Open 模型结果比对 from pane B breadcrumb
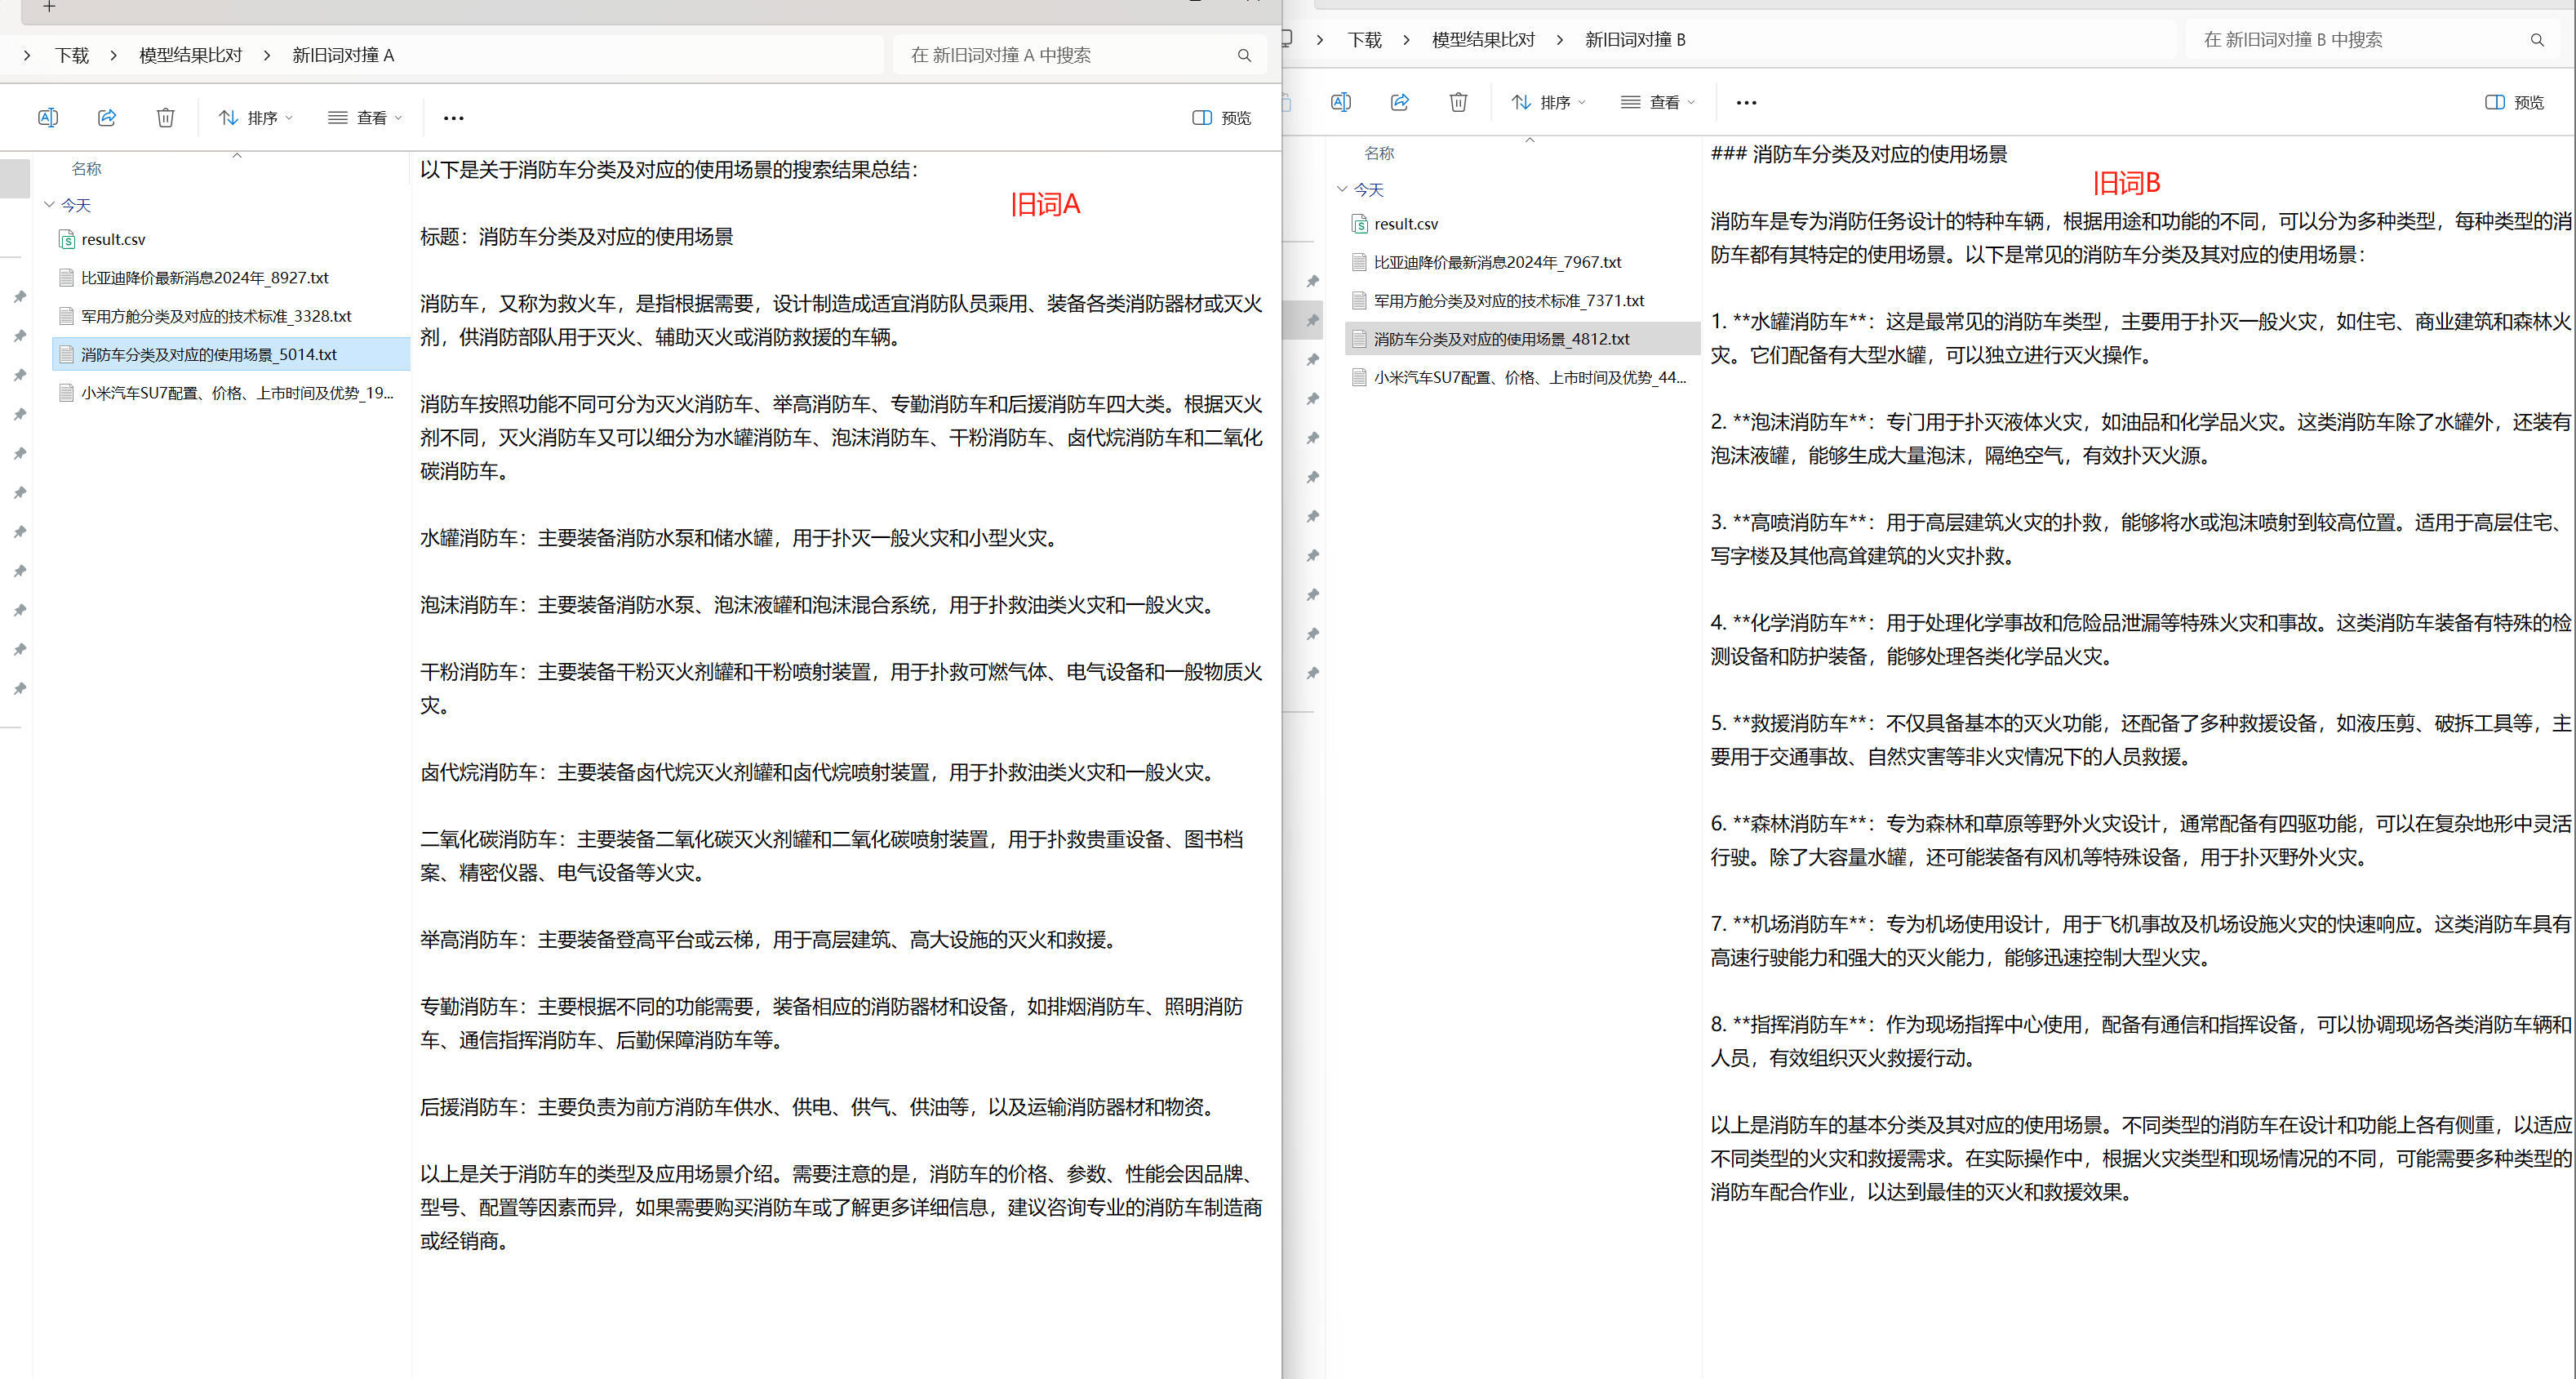 [1483, 39]
